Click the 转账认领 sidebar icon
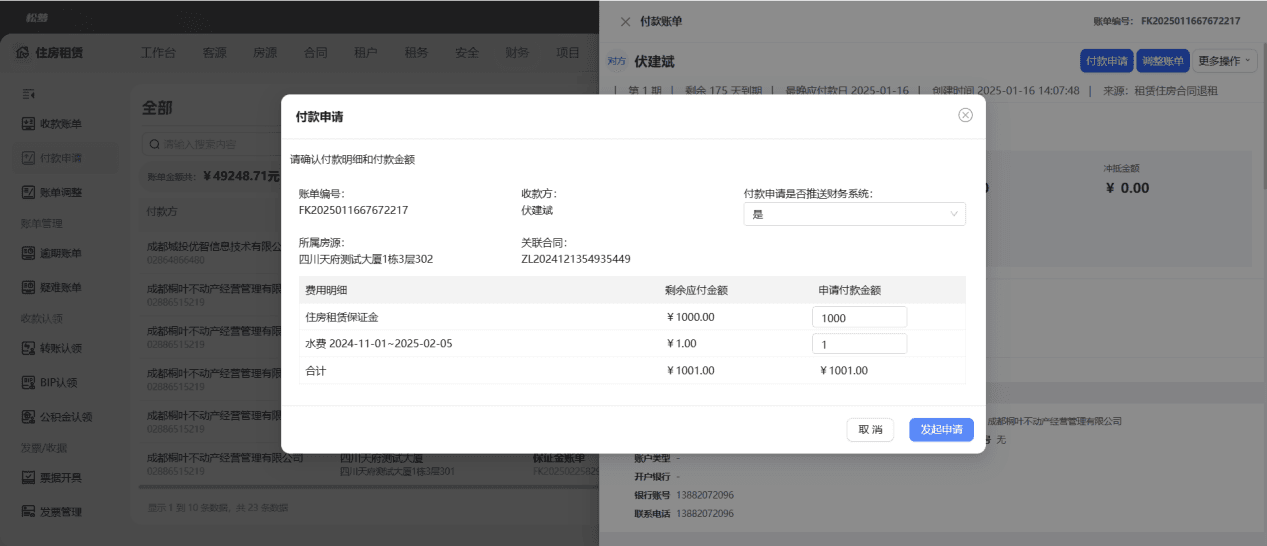 (29, 348)
